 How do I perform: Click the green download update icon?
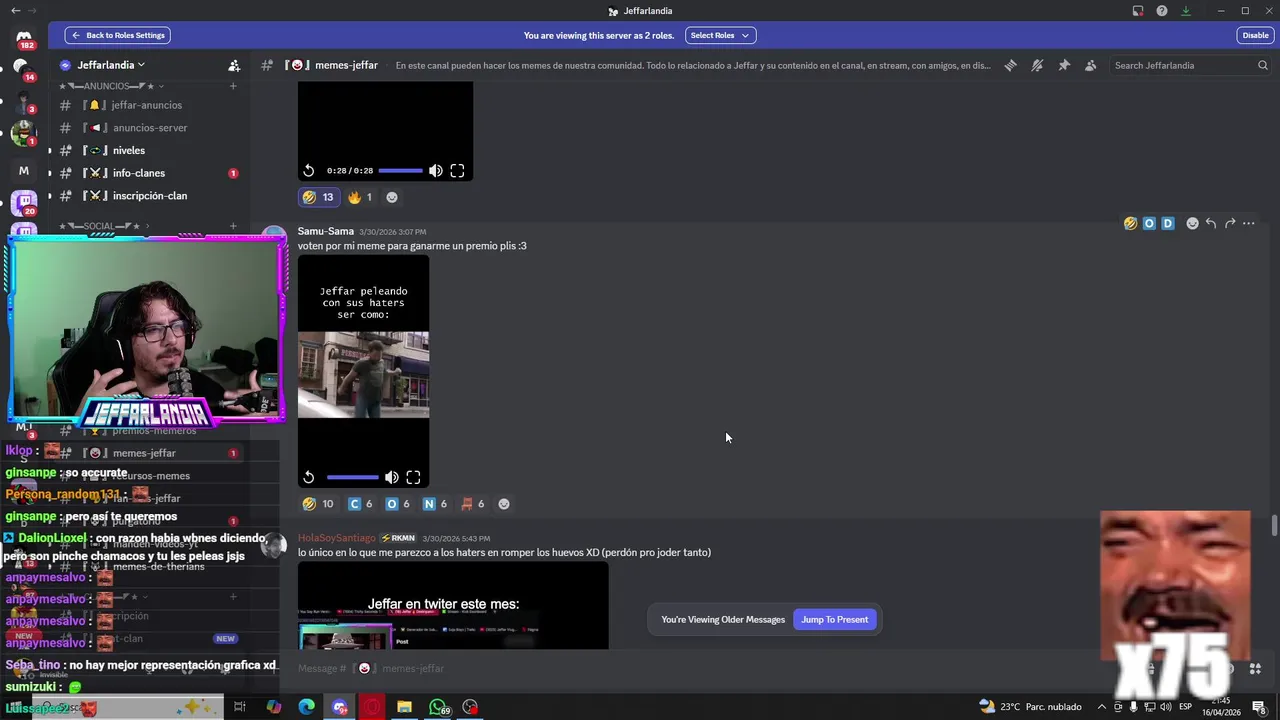point(1186,11)
